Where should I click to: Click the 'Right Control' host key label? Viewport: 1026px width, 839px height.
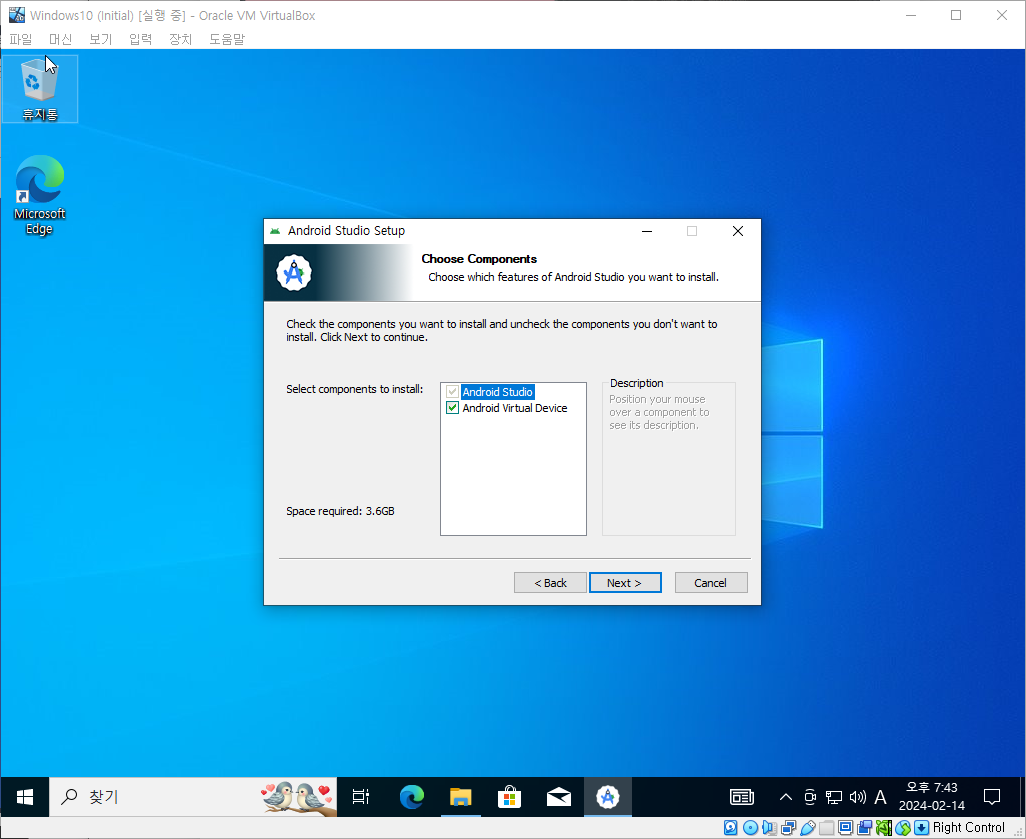pos(968,828)
